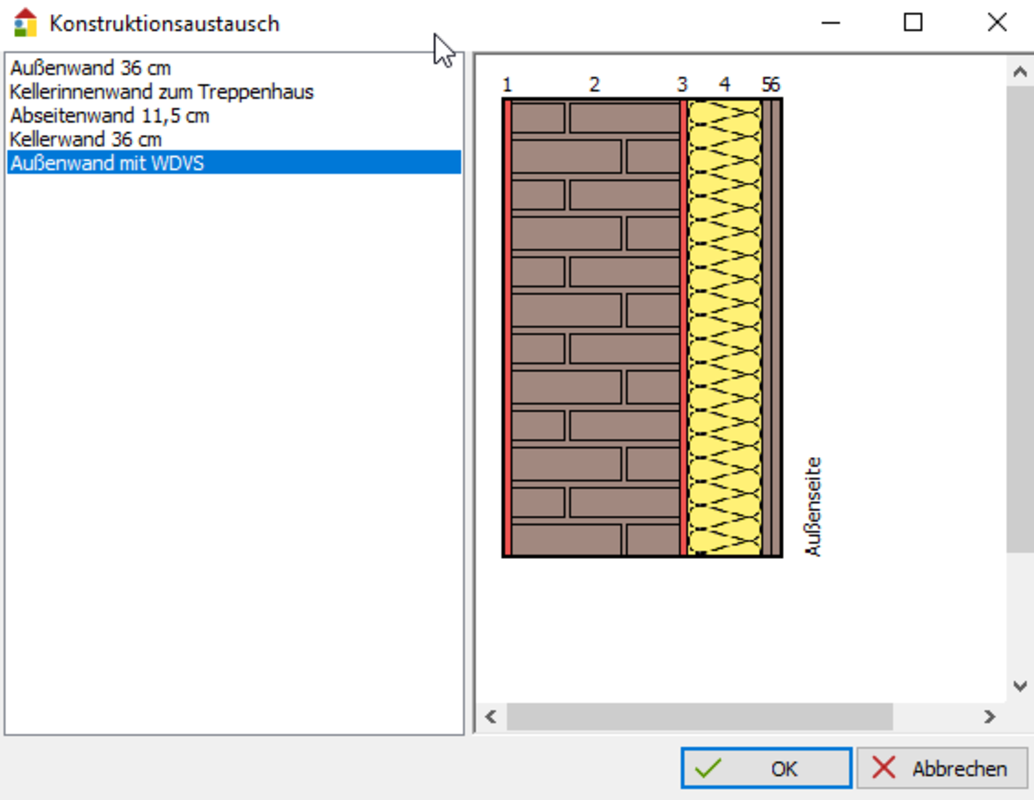
Task: Click layer number 2 label above the wall
Action: [x=594, y=85]
